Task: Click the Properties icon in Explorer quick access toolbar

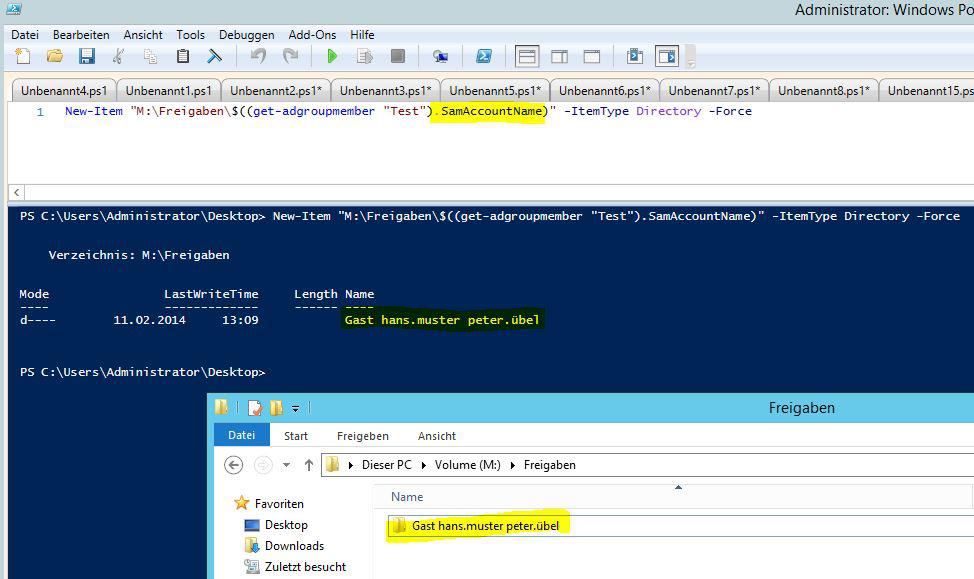Action: pyautogui.click(x=255, y=408)
